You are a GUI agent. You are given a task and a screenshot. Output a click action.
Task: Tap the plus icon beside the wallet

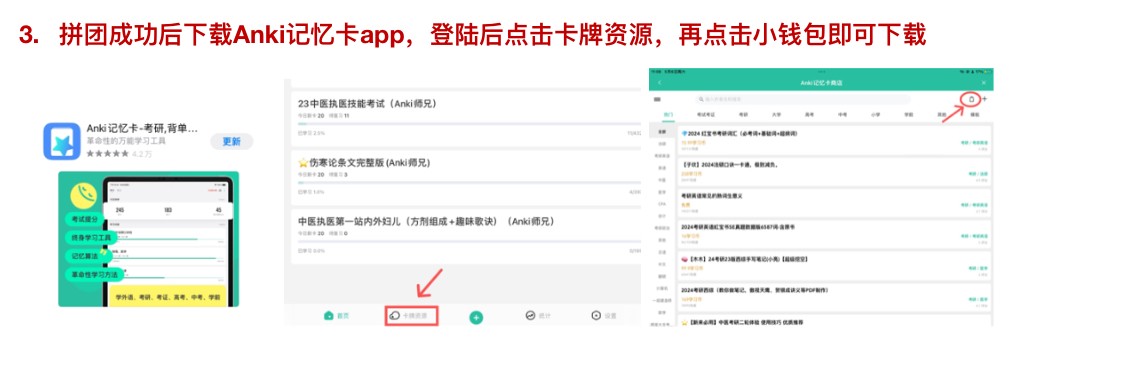pos(985,99)
